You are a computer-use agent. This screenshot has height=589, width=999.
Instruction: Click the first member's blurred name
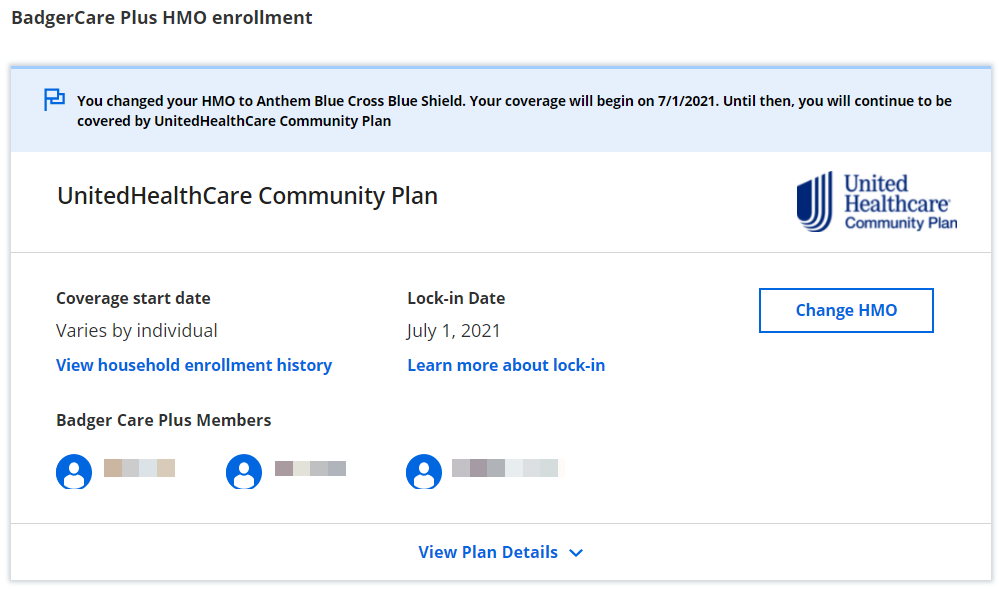139,468
